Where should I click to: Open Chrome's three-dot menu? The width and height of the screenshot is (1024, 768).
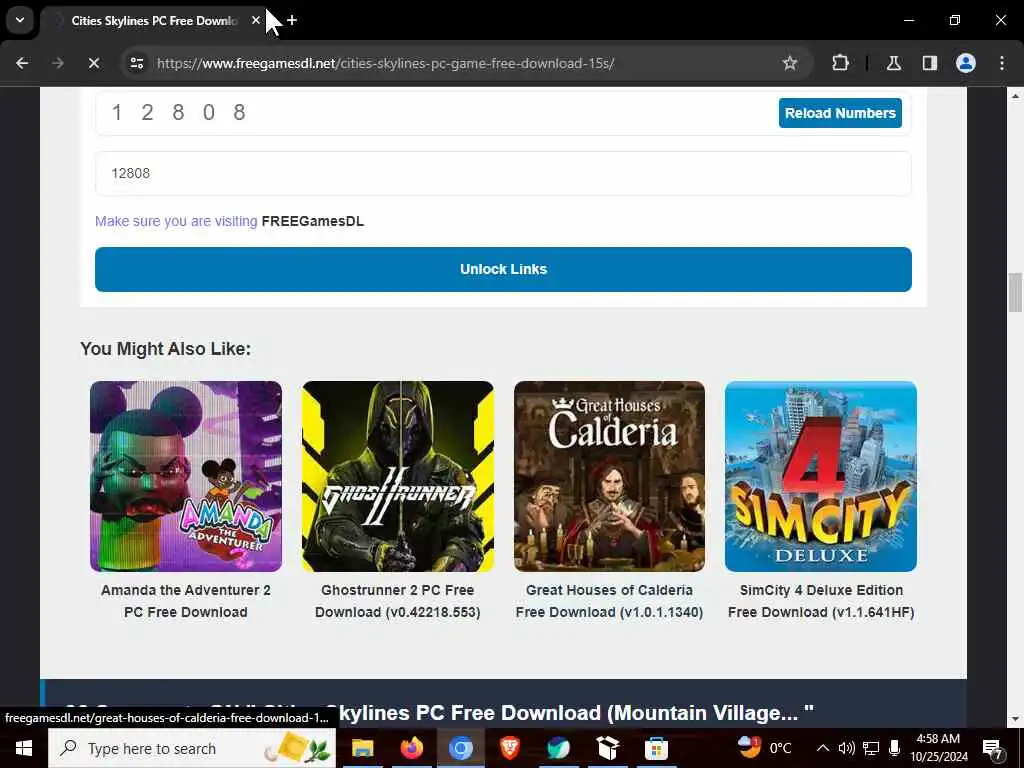[x=1002, y=63]
